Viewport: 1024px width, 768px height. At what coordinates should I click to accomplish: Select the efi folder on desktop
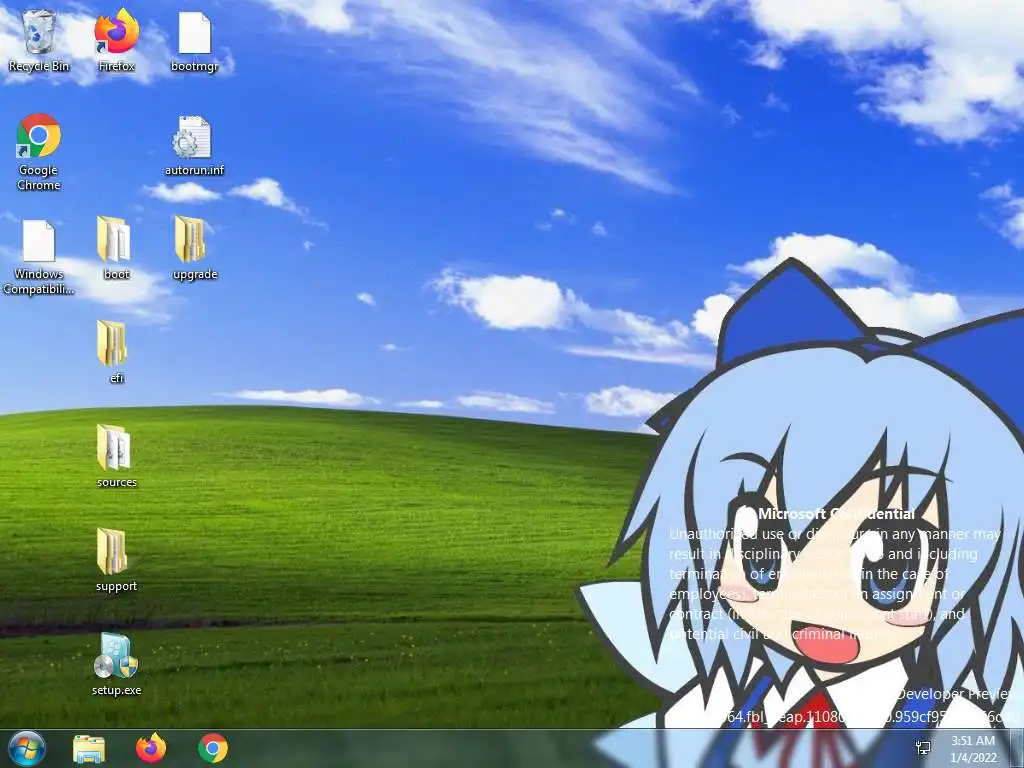[x=116, y=352]
